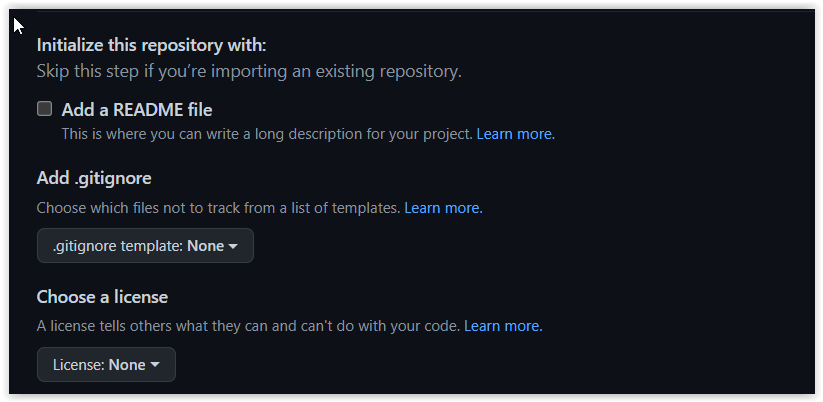Screen dimensions: 823x402
Task: Click the "A license tells others" description text
Action: pos(248,326)
